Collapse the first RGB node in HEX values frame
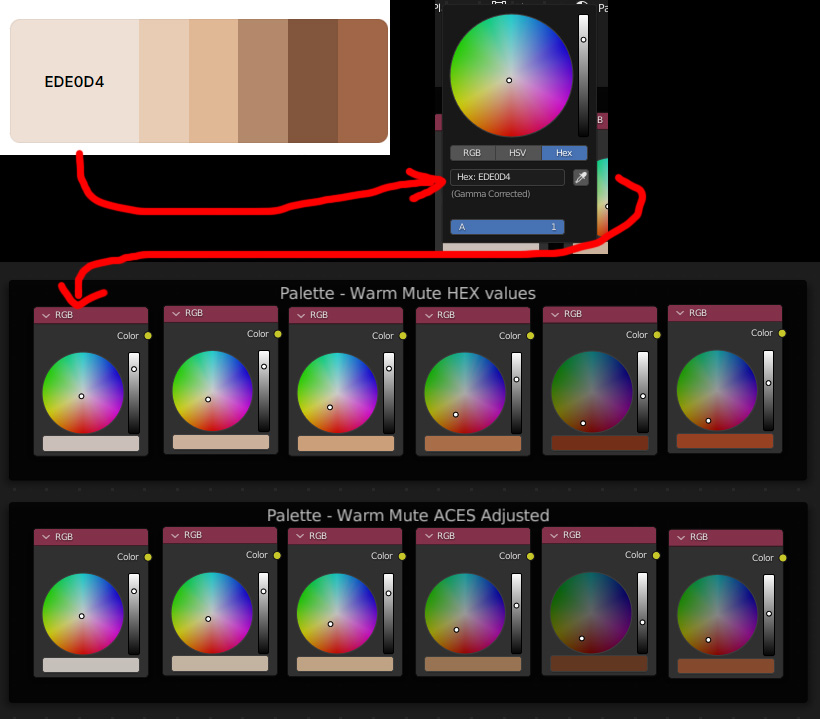820x719 pixels. click(46, 315)
